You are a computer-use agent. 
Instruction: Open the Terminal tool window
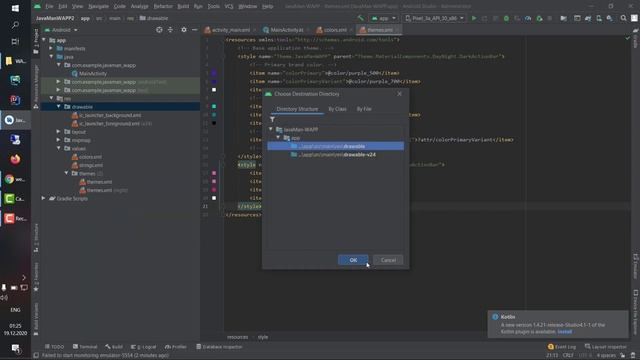coord(85,347)
